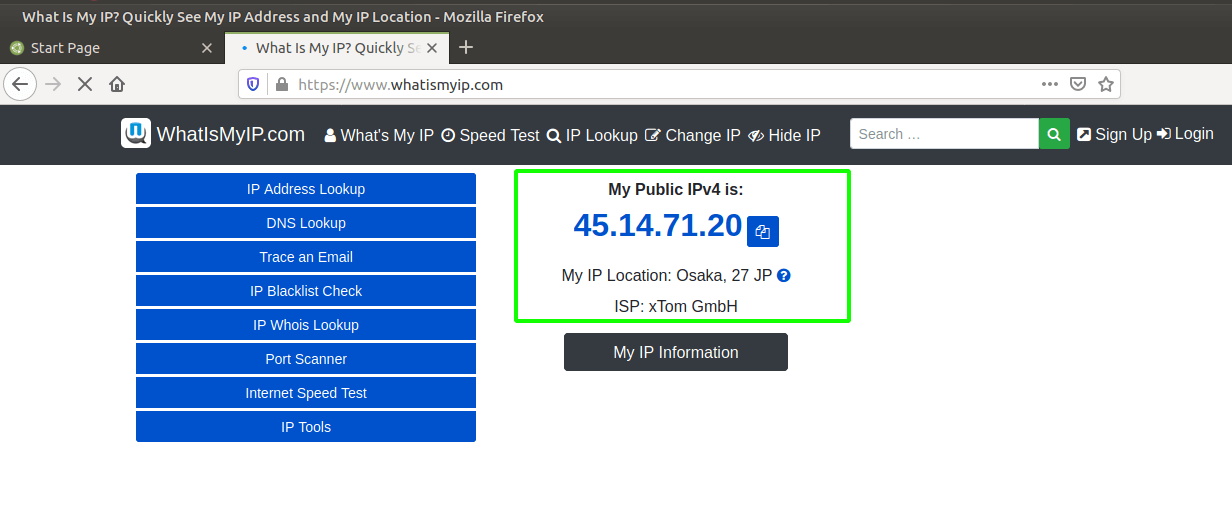Screen dimensions: 1232x511
Task: Stop page loading with the X button
Action: tap(85, 84)
